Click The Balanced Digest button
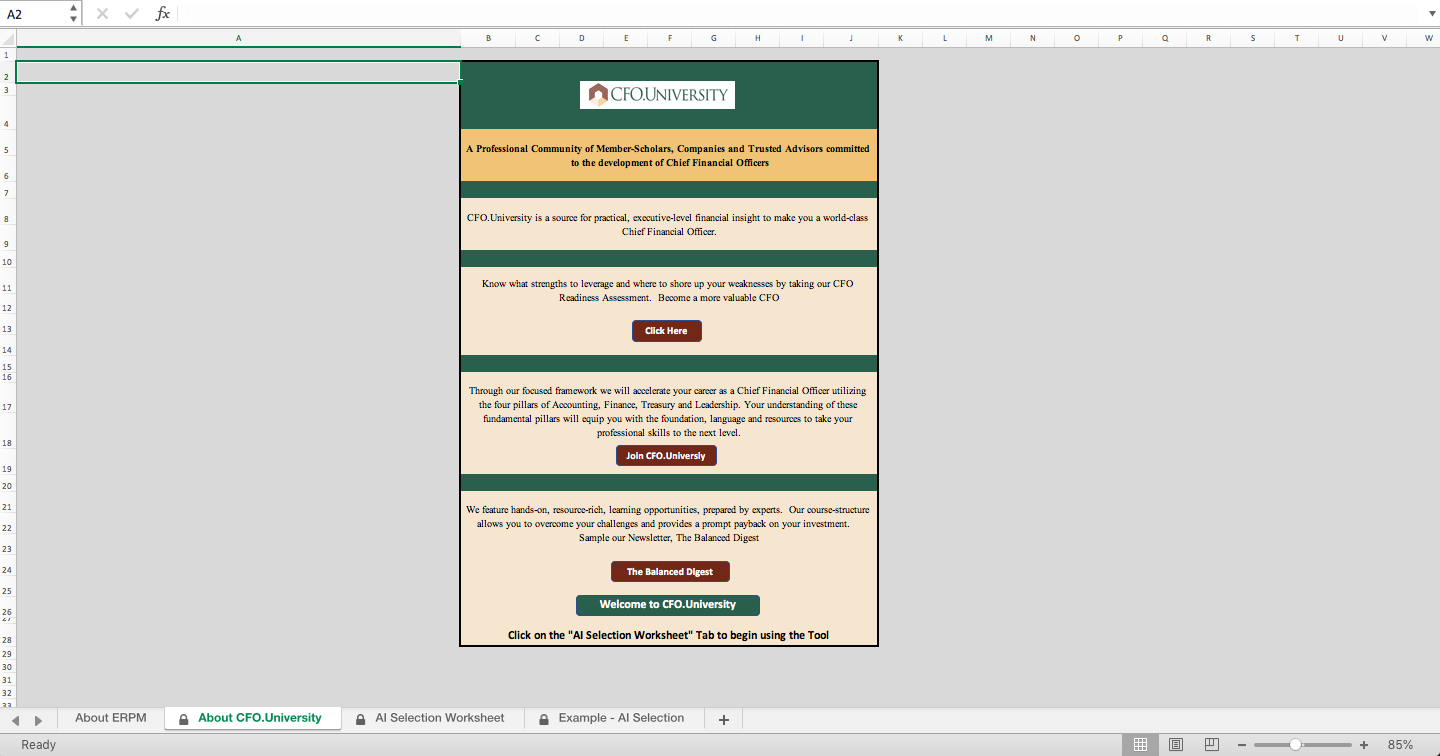Viewport: 1440px width, 756px height. (x=670, y=572)
